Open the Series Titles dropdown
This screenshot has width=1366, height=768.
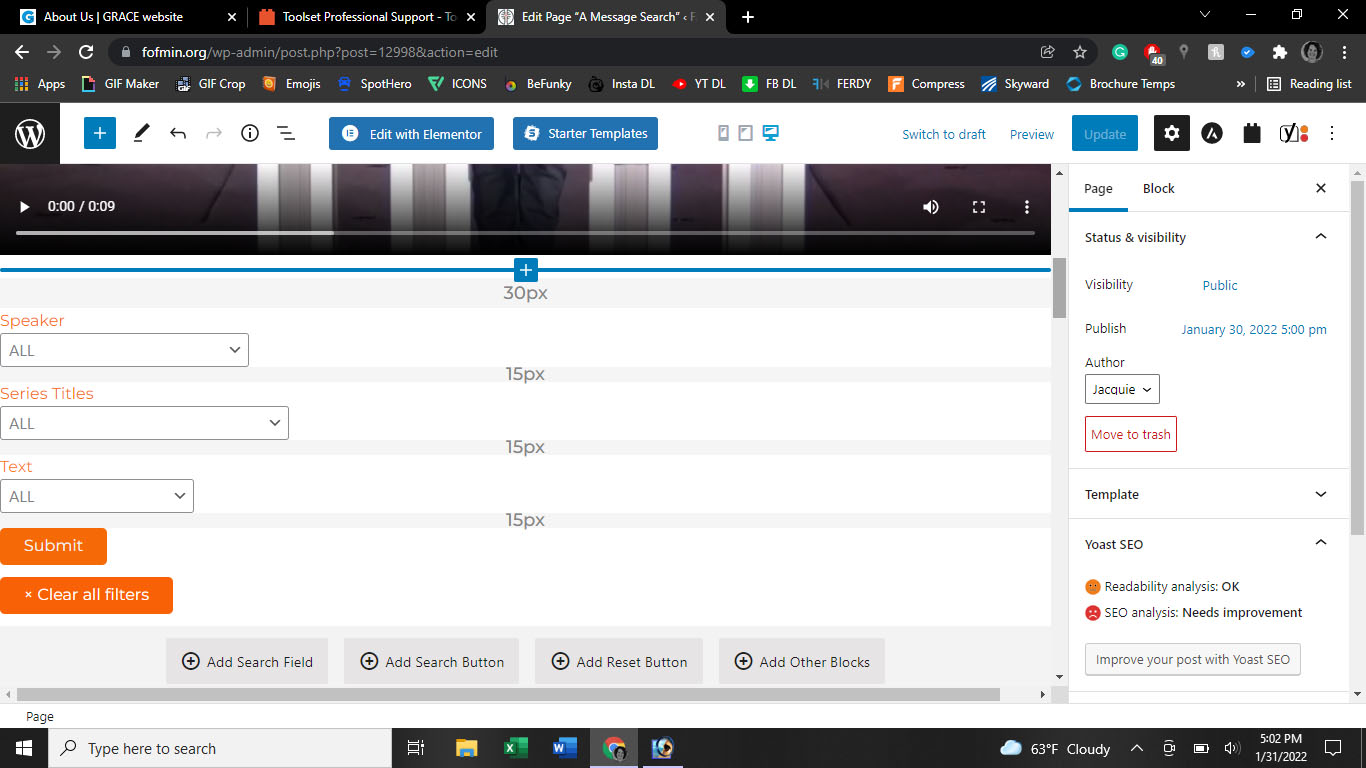coord(144,423)
